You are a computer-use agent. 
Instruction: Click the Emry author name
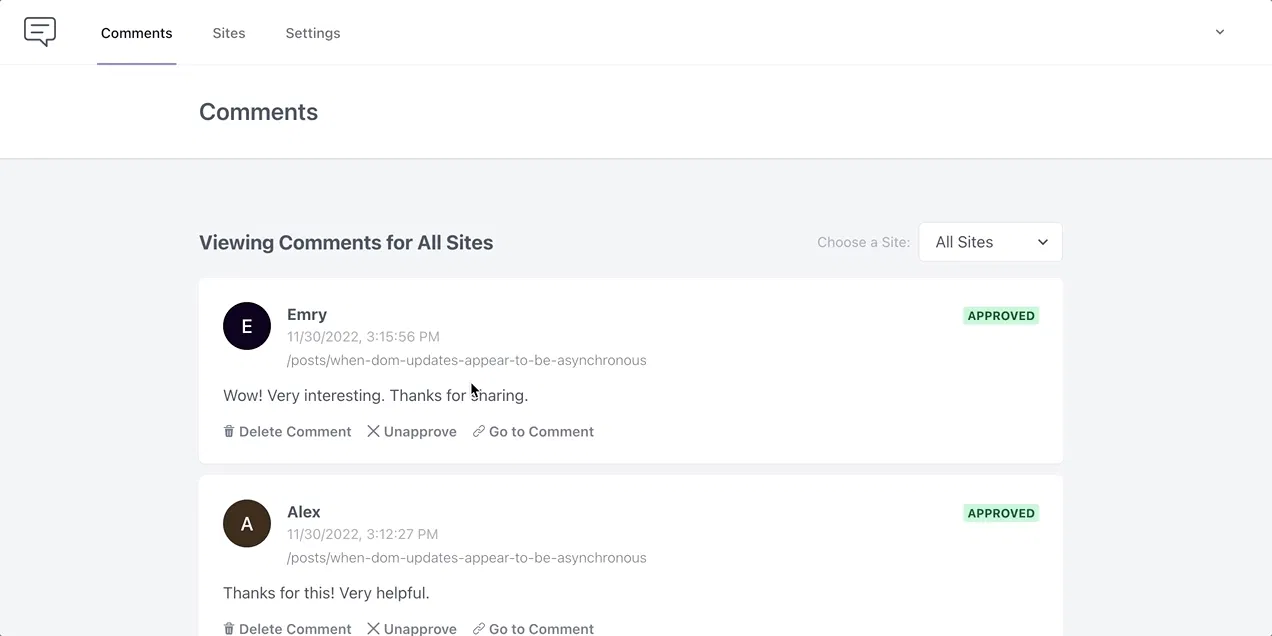coord(307,314)
